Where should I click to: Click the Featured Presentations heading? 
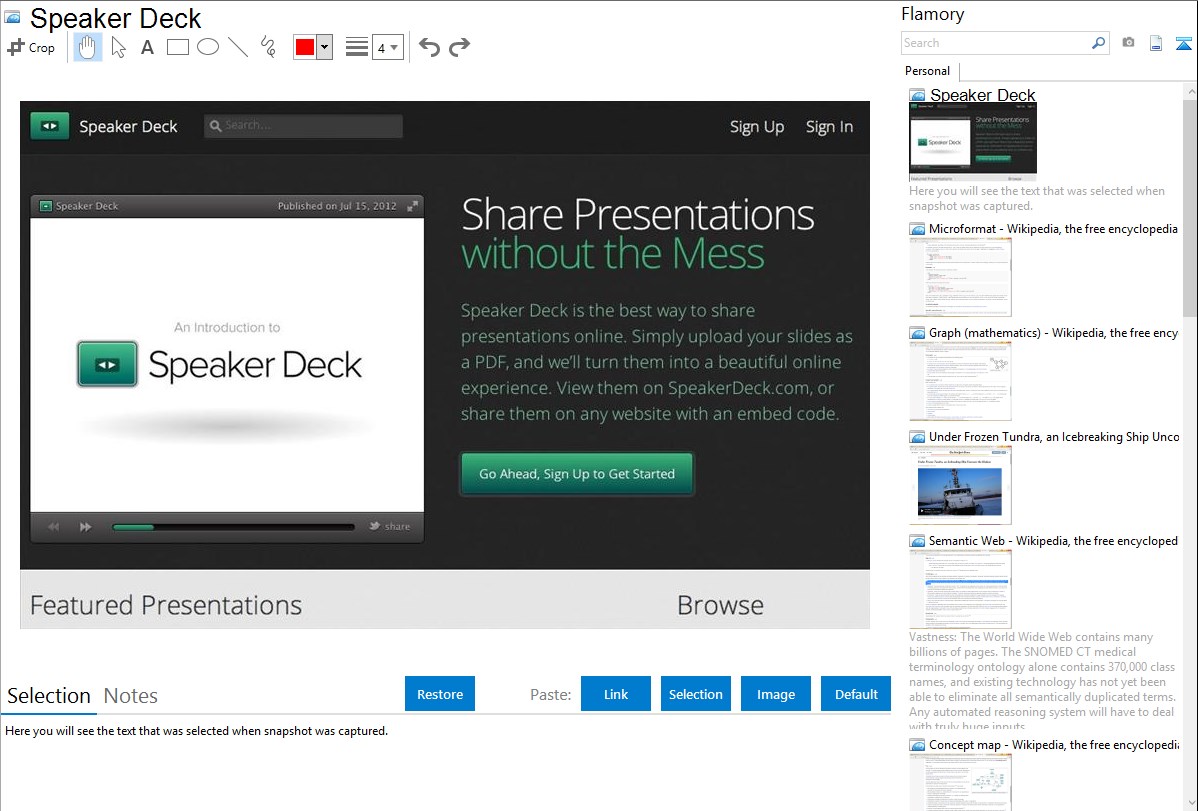click(x=166, y=605)
